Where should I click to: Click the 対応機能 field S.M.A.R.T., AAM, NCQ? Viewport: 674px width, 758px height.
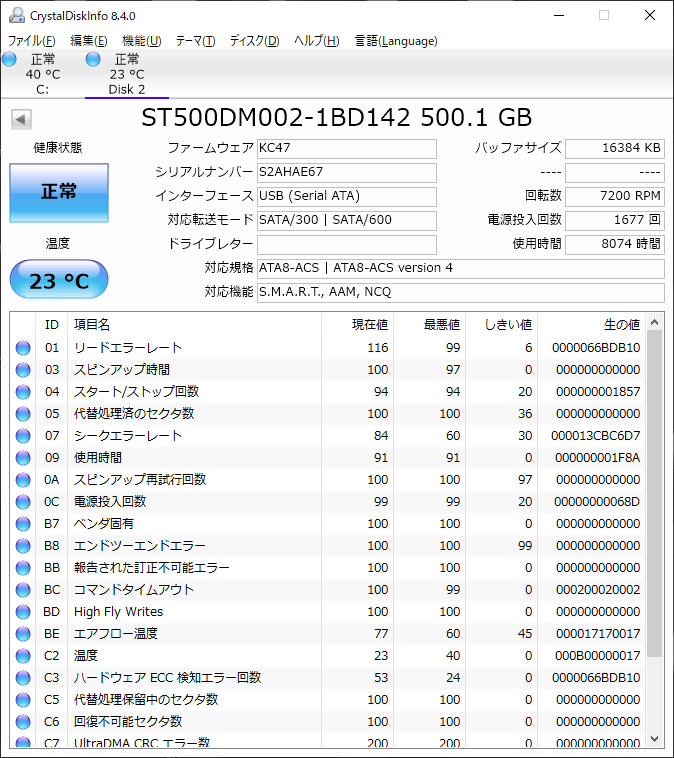click(461, 292)
